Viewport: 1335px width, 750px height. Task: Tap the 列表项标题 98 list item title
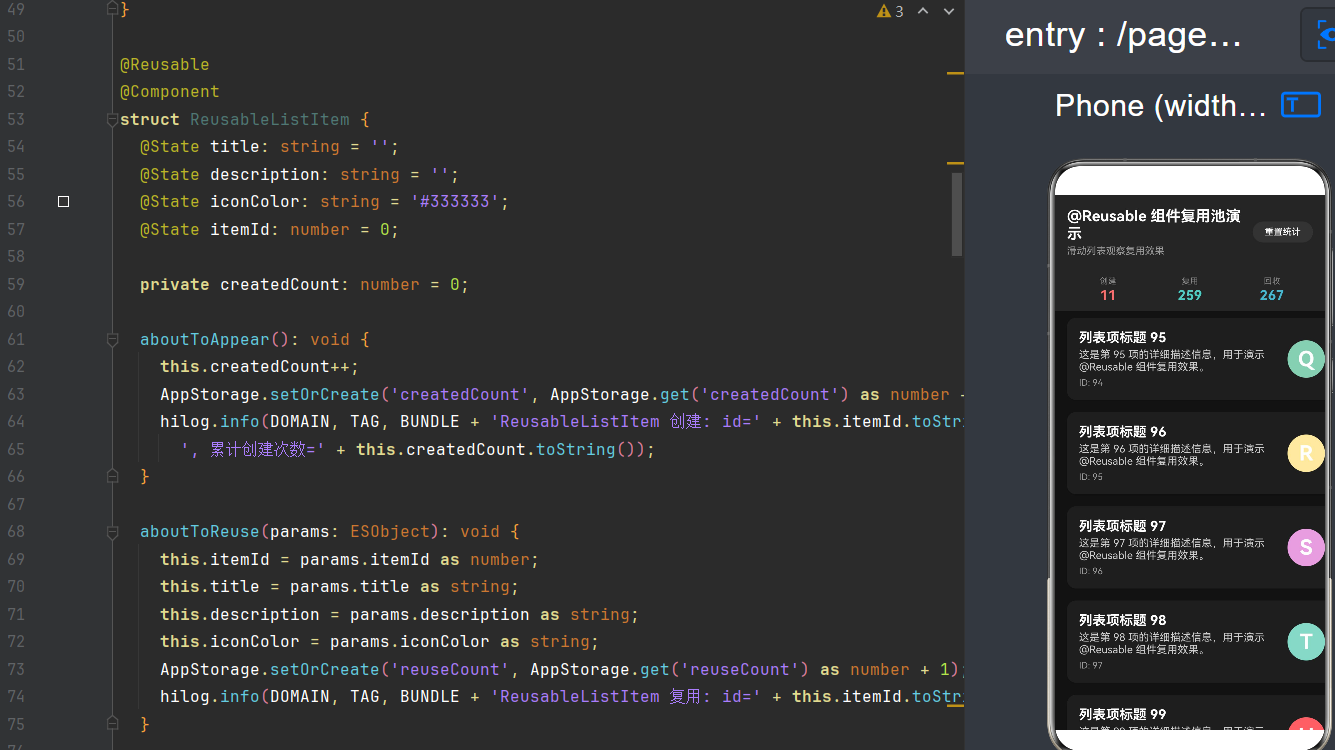1122,620
